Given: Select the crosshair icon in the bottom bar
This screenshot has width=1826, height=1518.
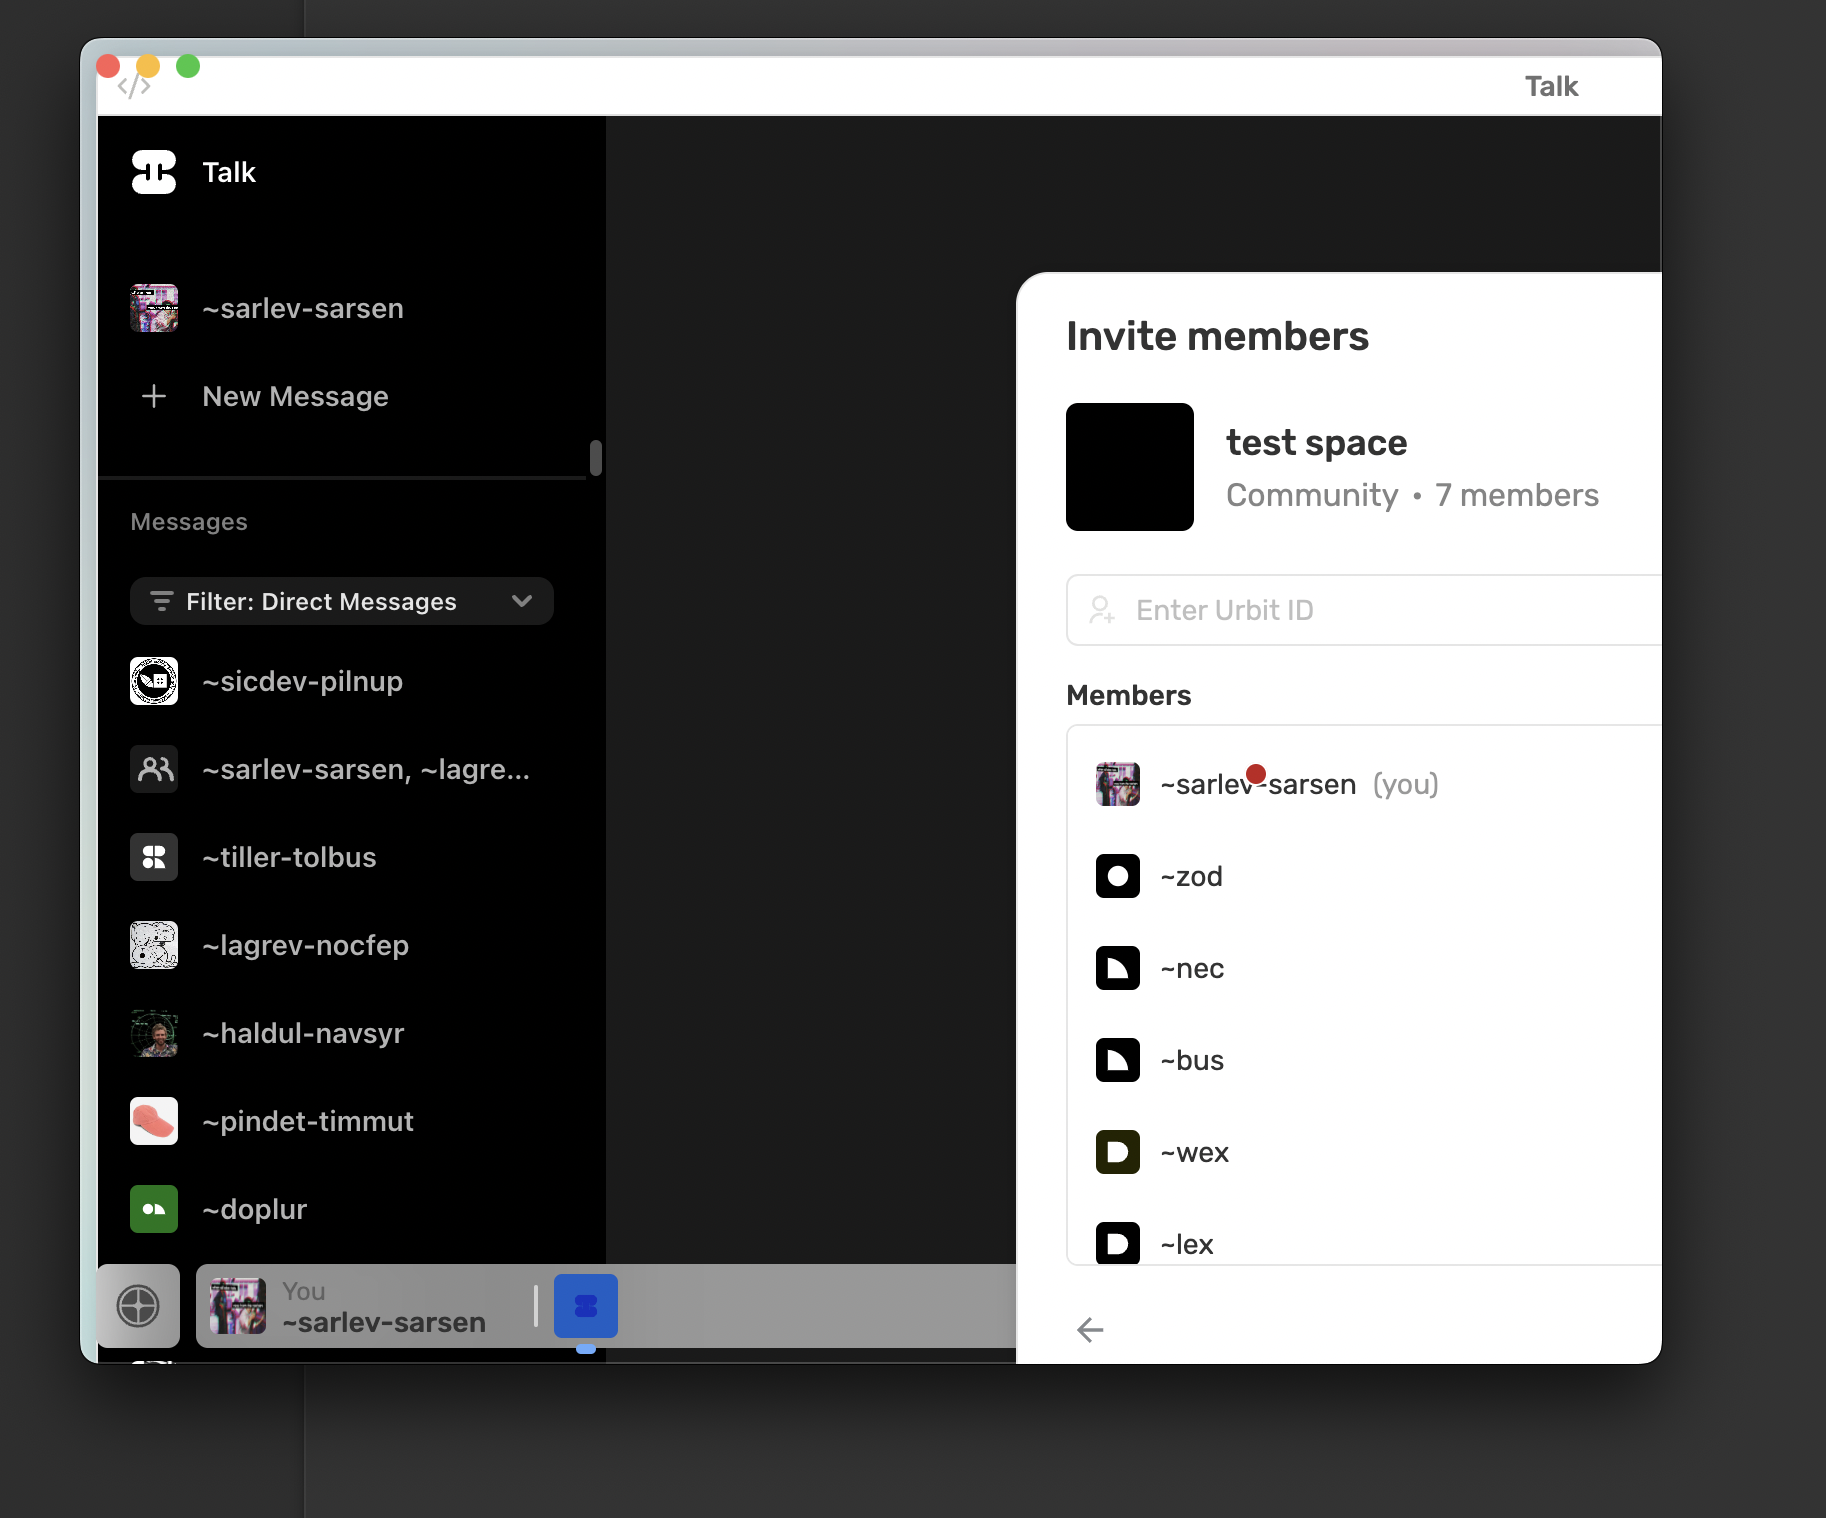Looking at the screenshot, I should 138,1305.
